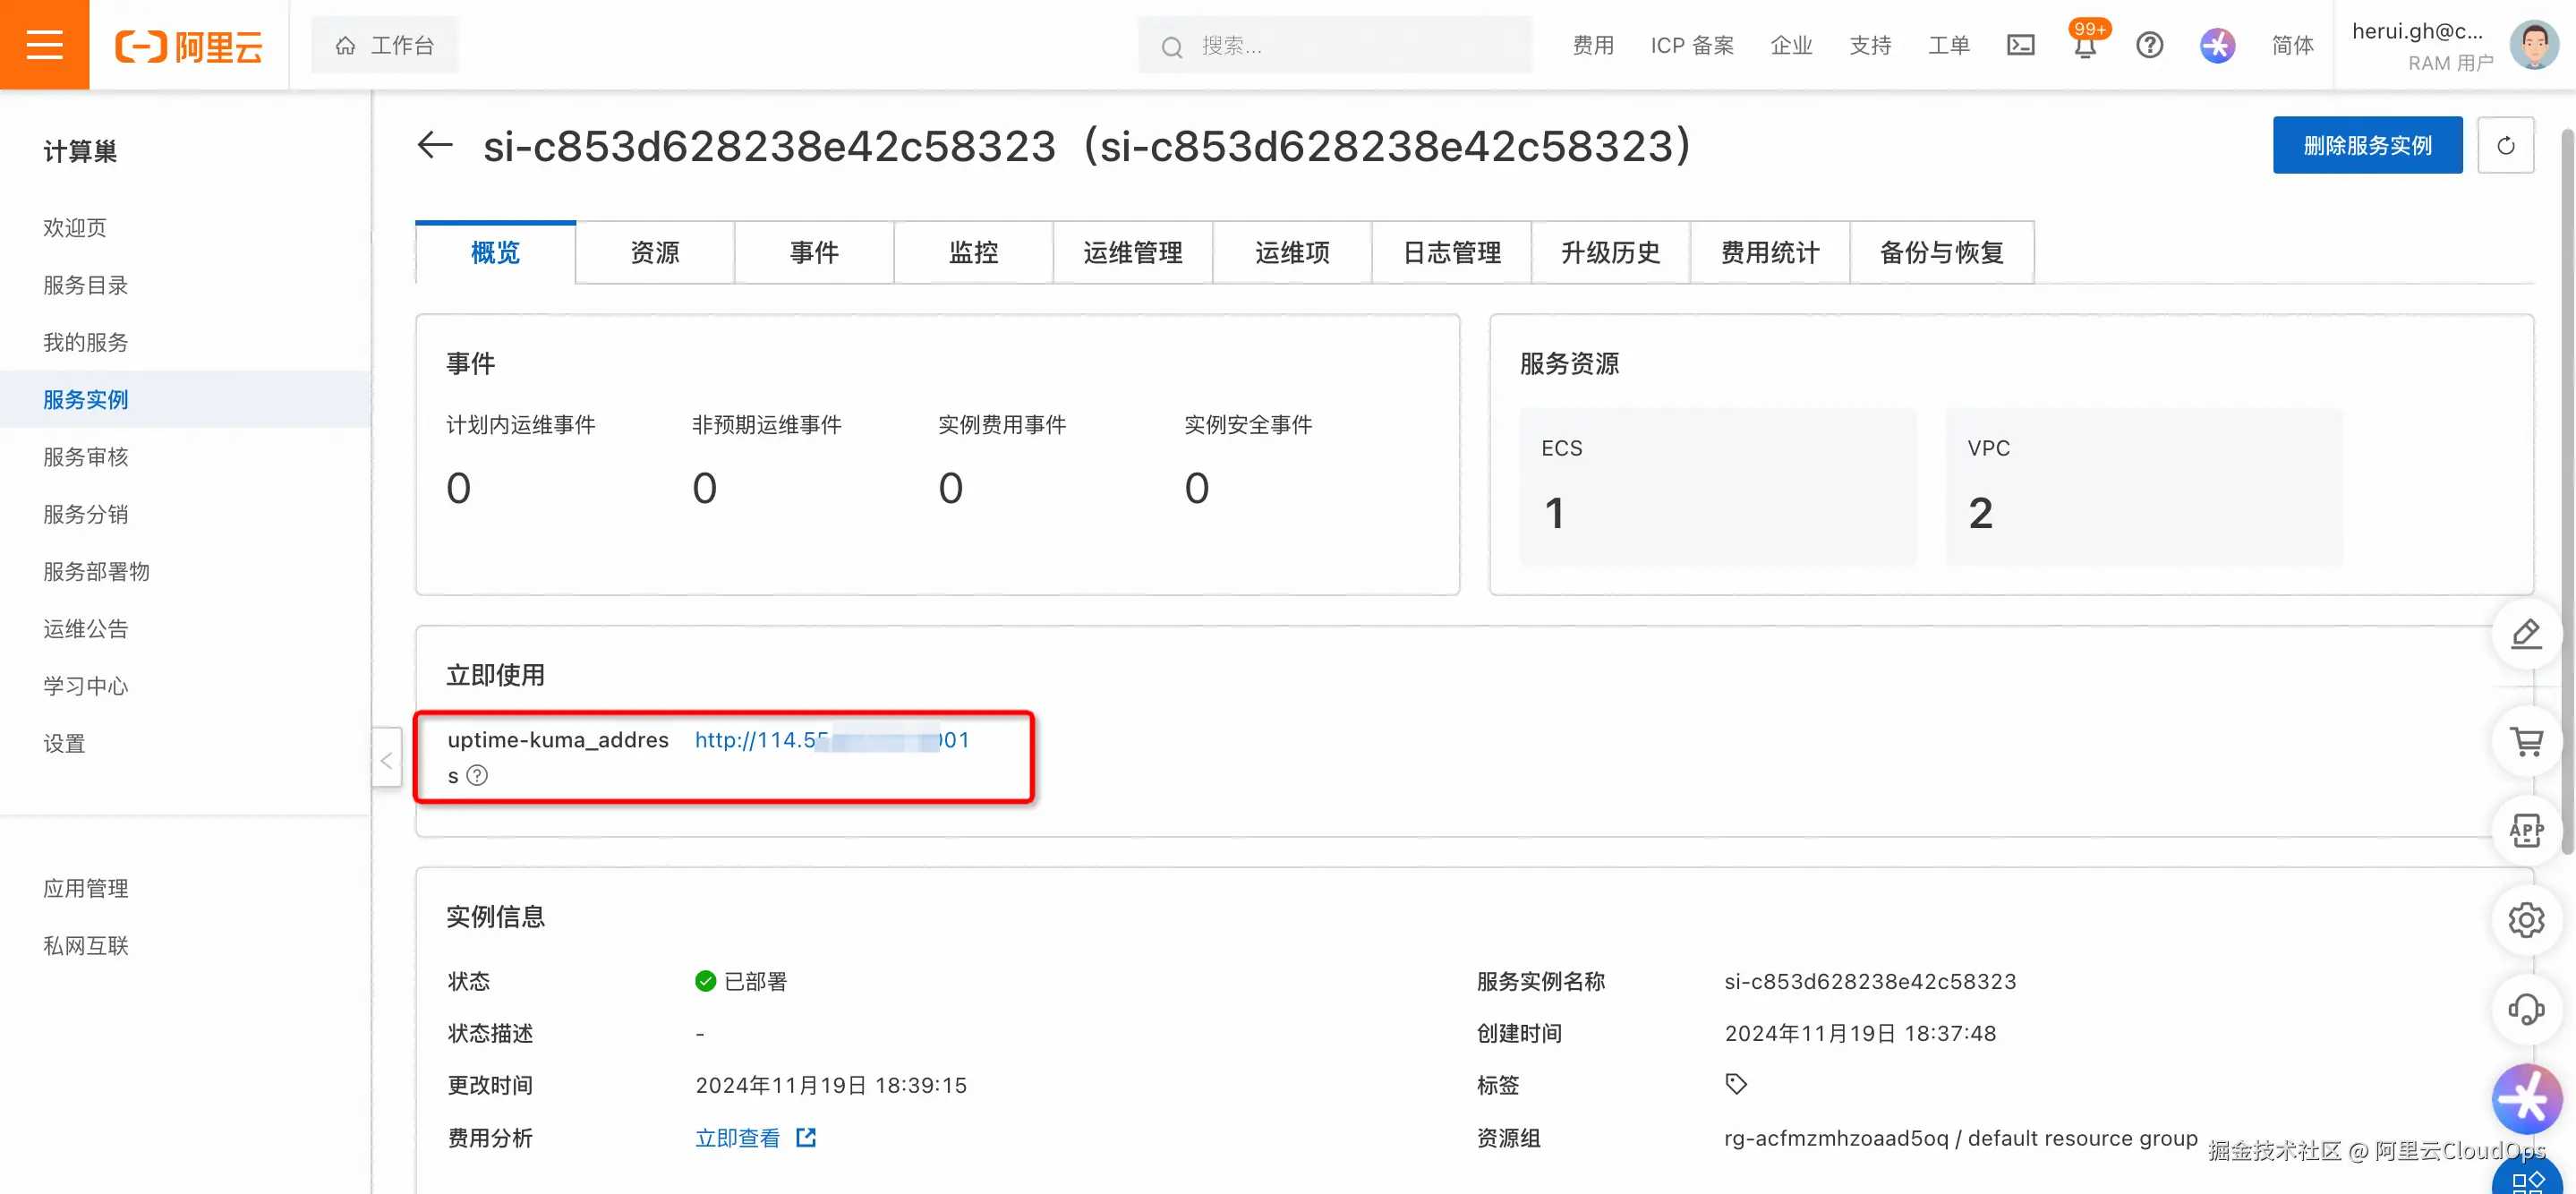The height and width of the screenshot is (1194, 2576).
Task: Collapse the left sidebar with chevron
Action: pos(387,761)
